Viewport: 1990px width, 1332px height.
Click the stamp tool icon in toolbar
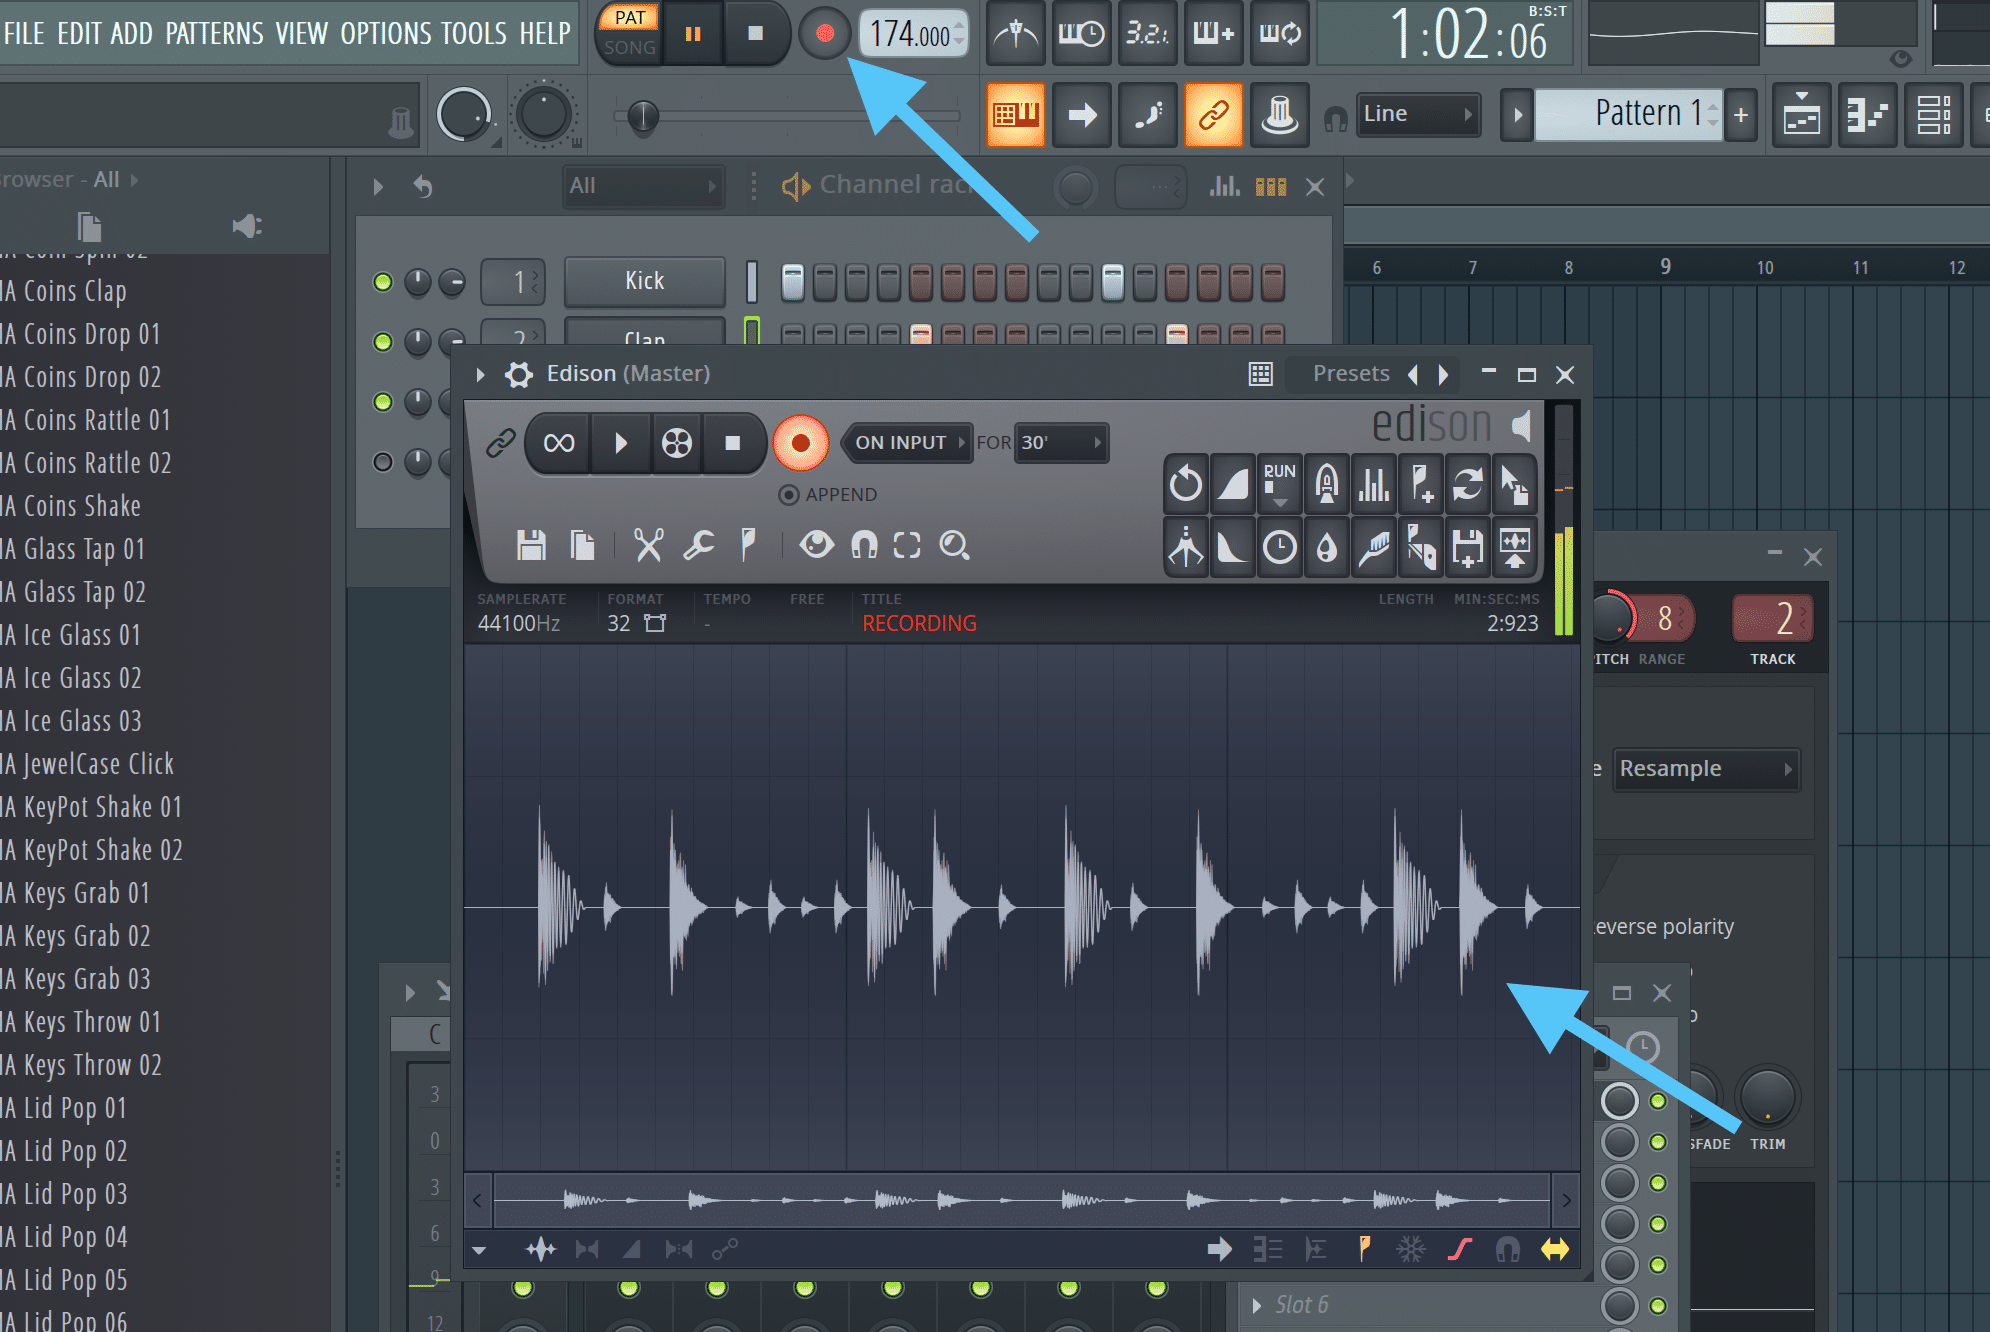[1279, 115]
